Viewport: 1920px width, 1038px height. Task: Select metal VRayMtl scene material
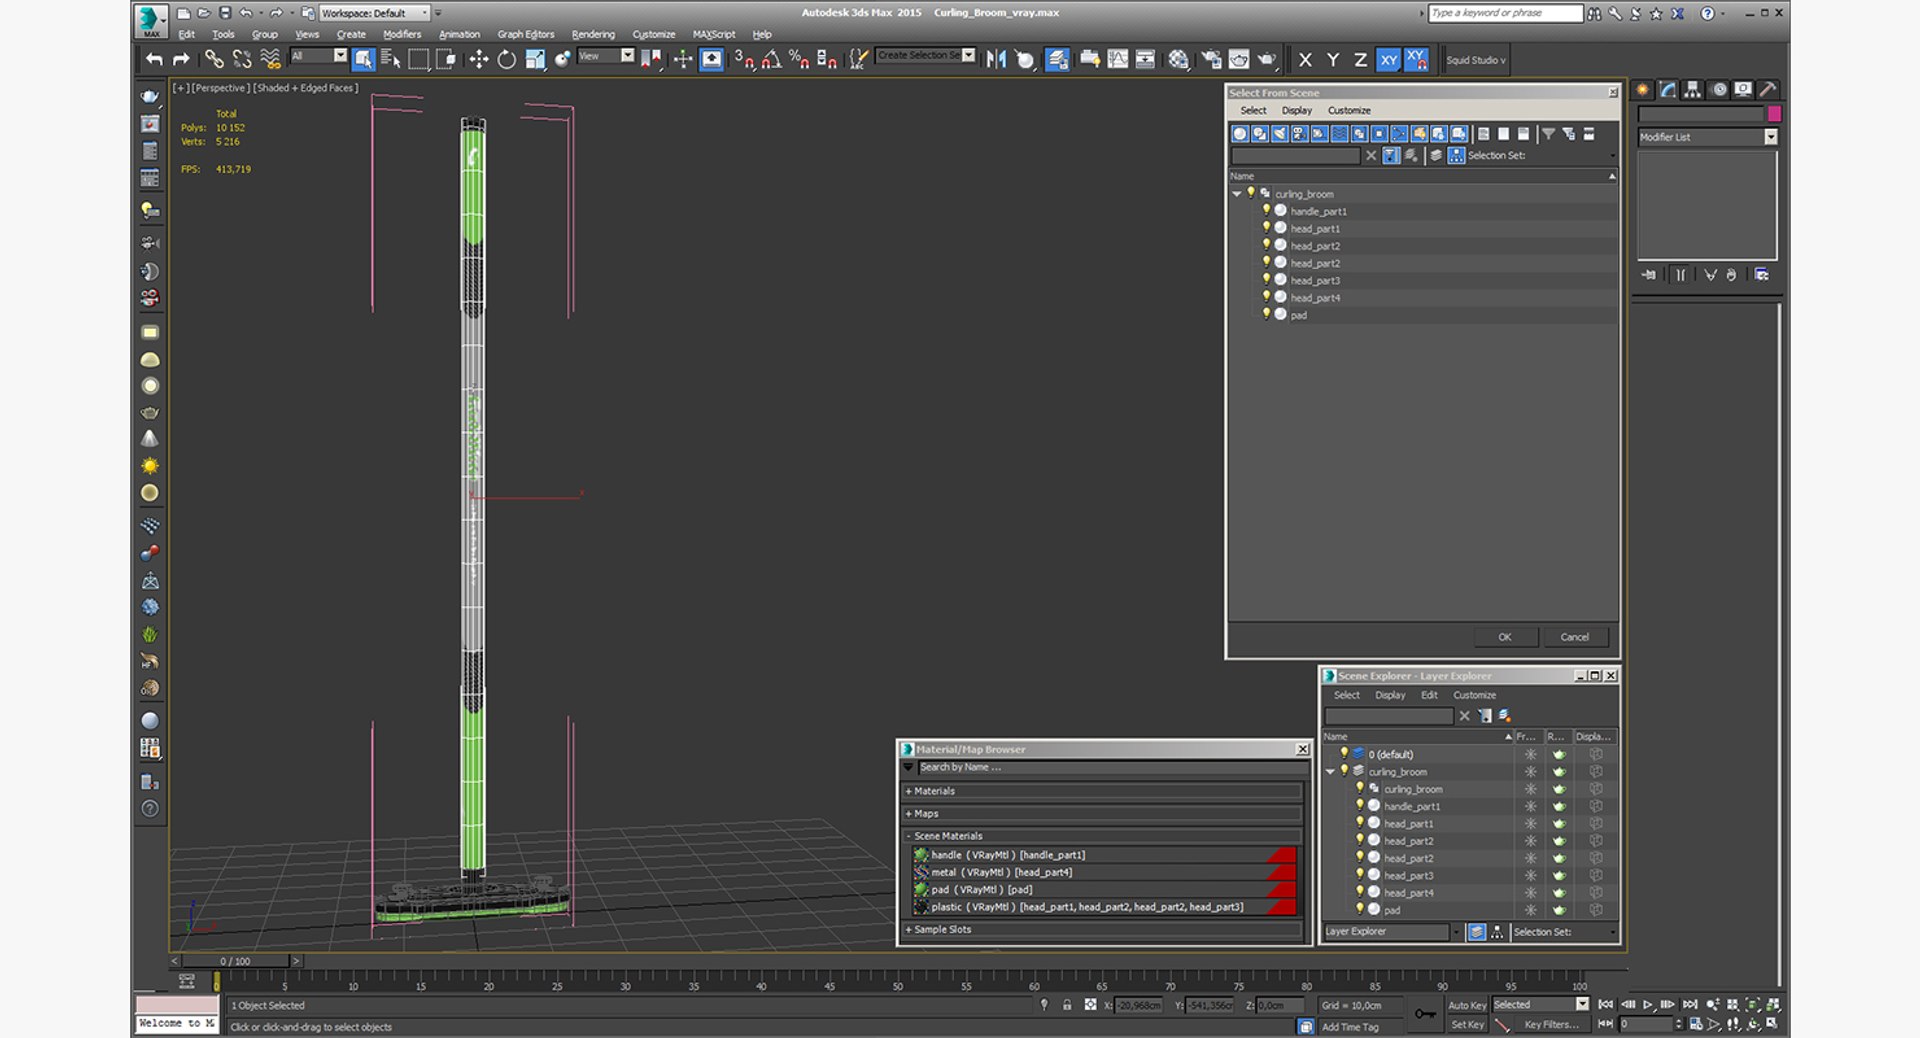click(1104, 873)
